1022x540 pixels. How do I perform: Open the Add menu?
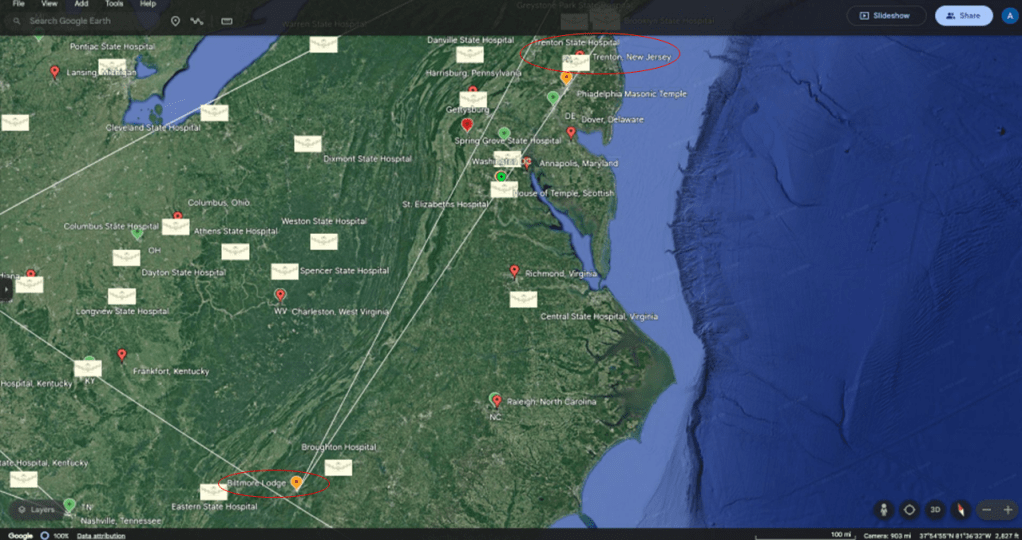tap(81, 4)
